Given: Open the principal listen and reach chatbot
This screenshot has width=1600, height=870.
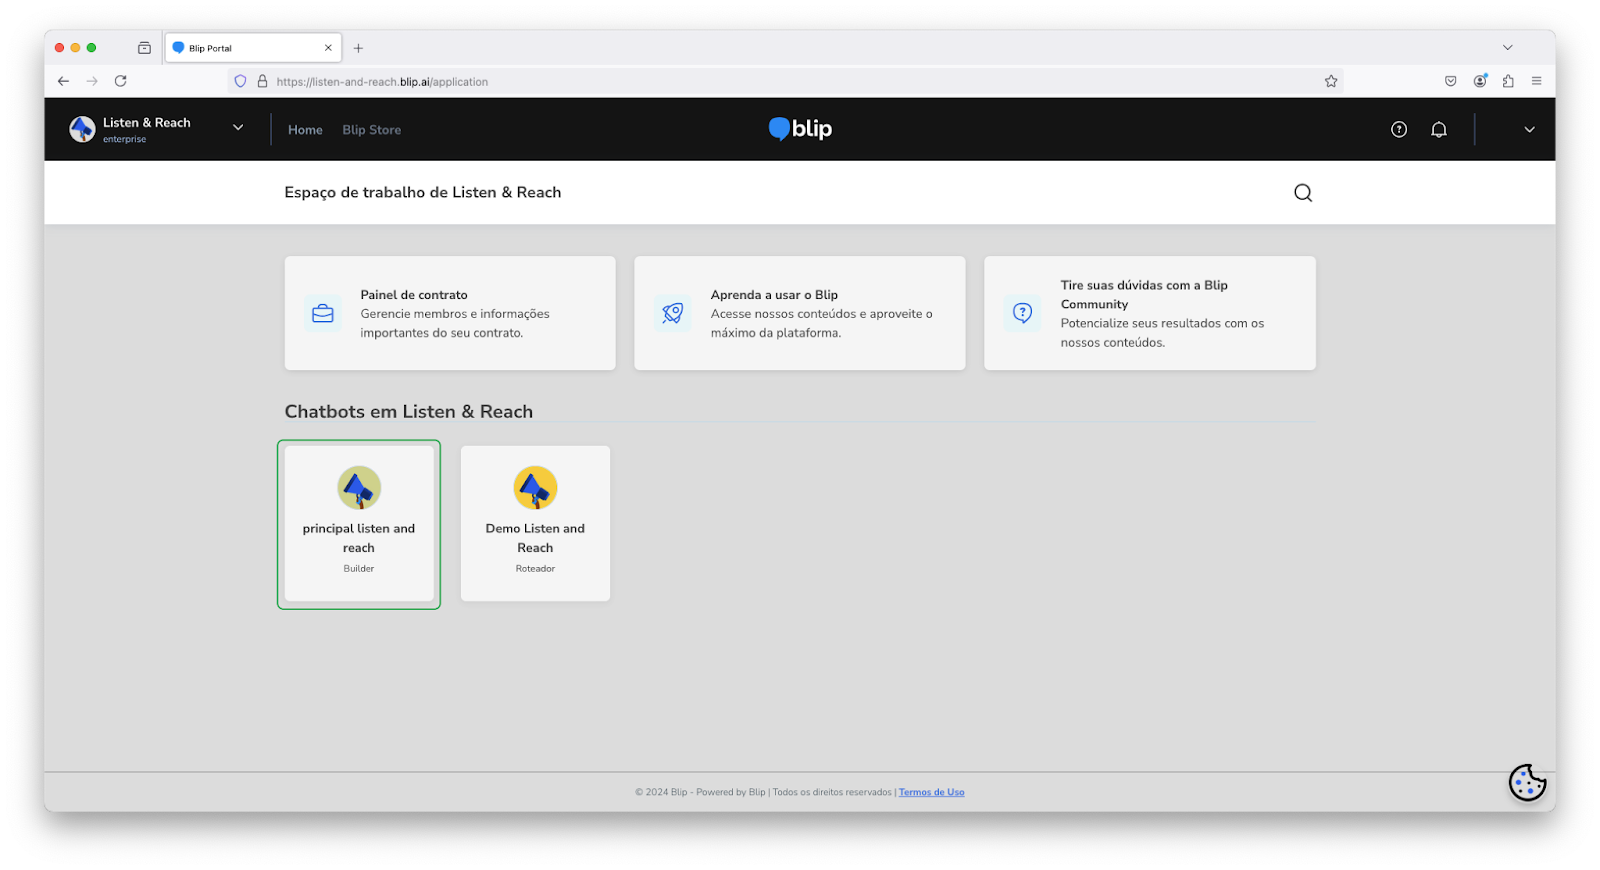Looking at the screenshot, I should pos(359,524).
